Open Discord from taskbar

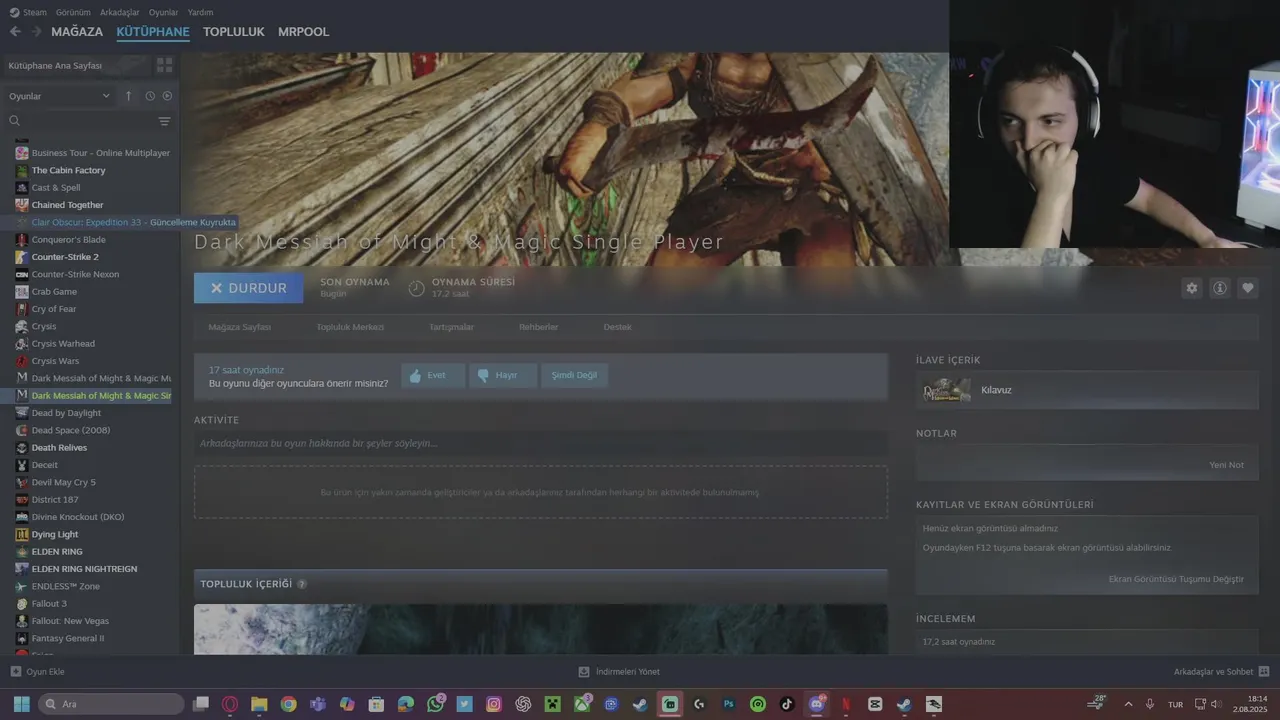(817, 704)
